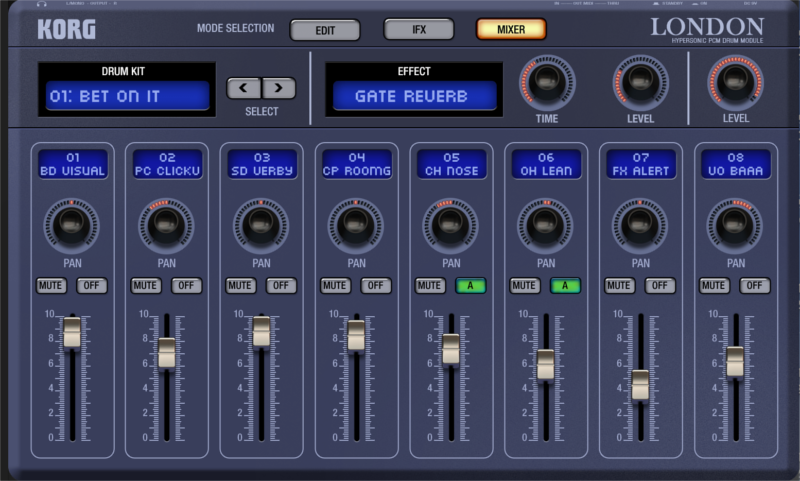The width and height of the screenshot is (800, 481).
Task: Toggle green A button on OH LEAN
Action: point(565,286)
